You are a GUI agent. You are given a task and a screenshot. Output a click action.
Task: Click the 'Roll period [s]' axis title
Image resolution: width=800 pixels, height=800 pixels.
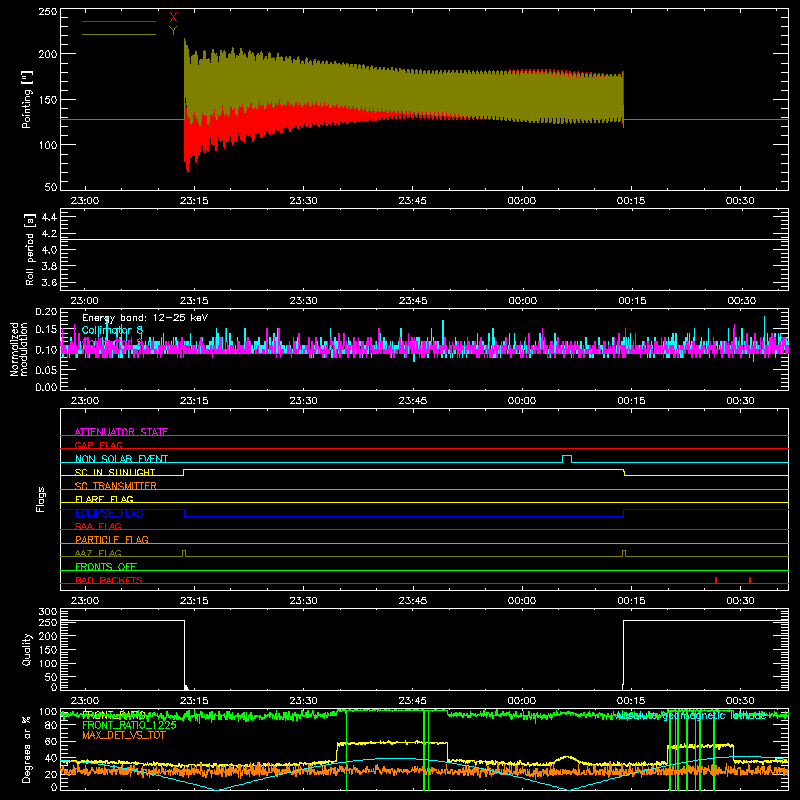point(29,249)
